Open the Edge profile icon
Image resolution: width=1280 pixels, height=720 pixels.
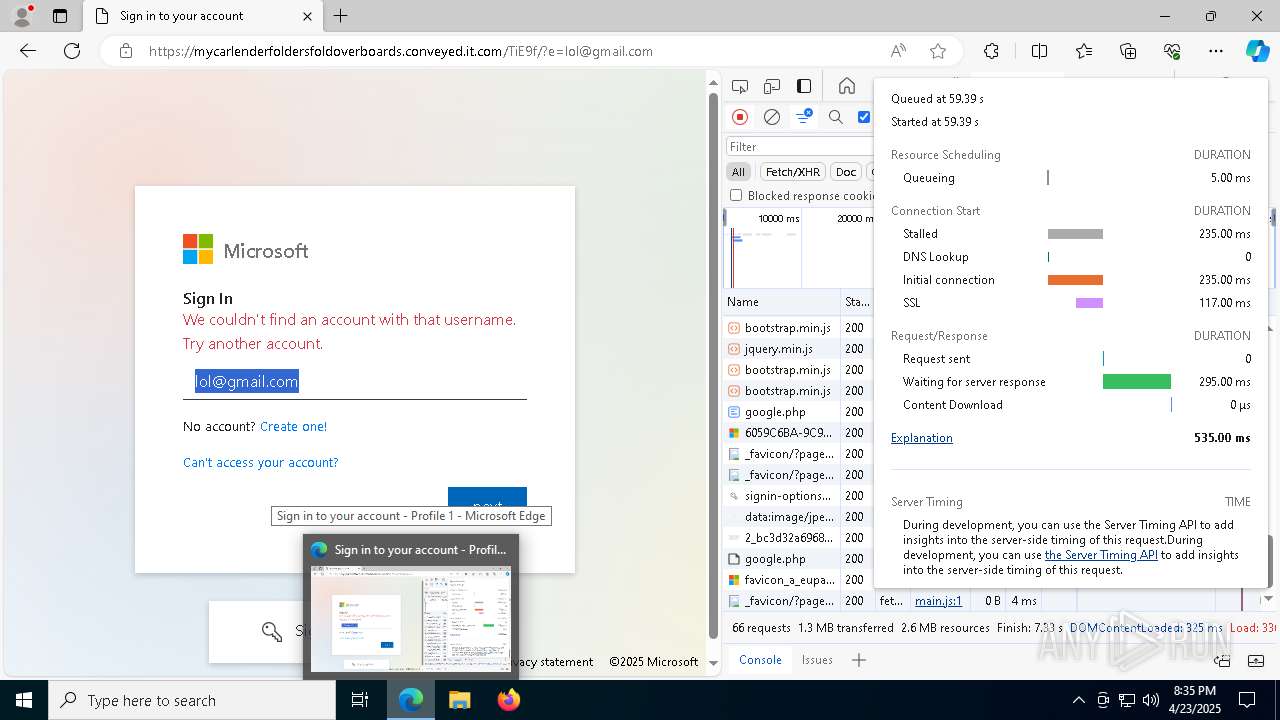[x=22, y=16]
